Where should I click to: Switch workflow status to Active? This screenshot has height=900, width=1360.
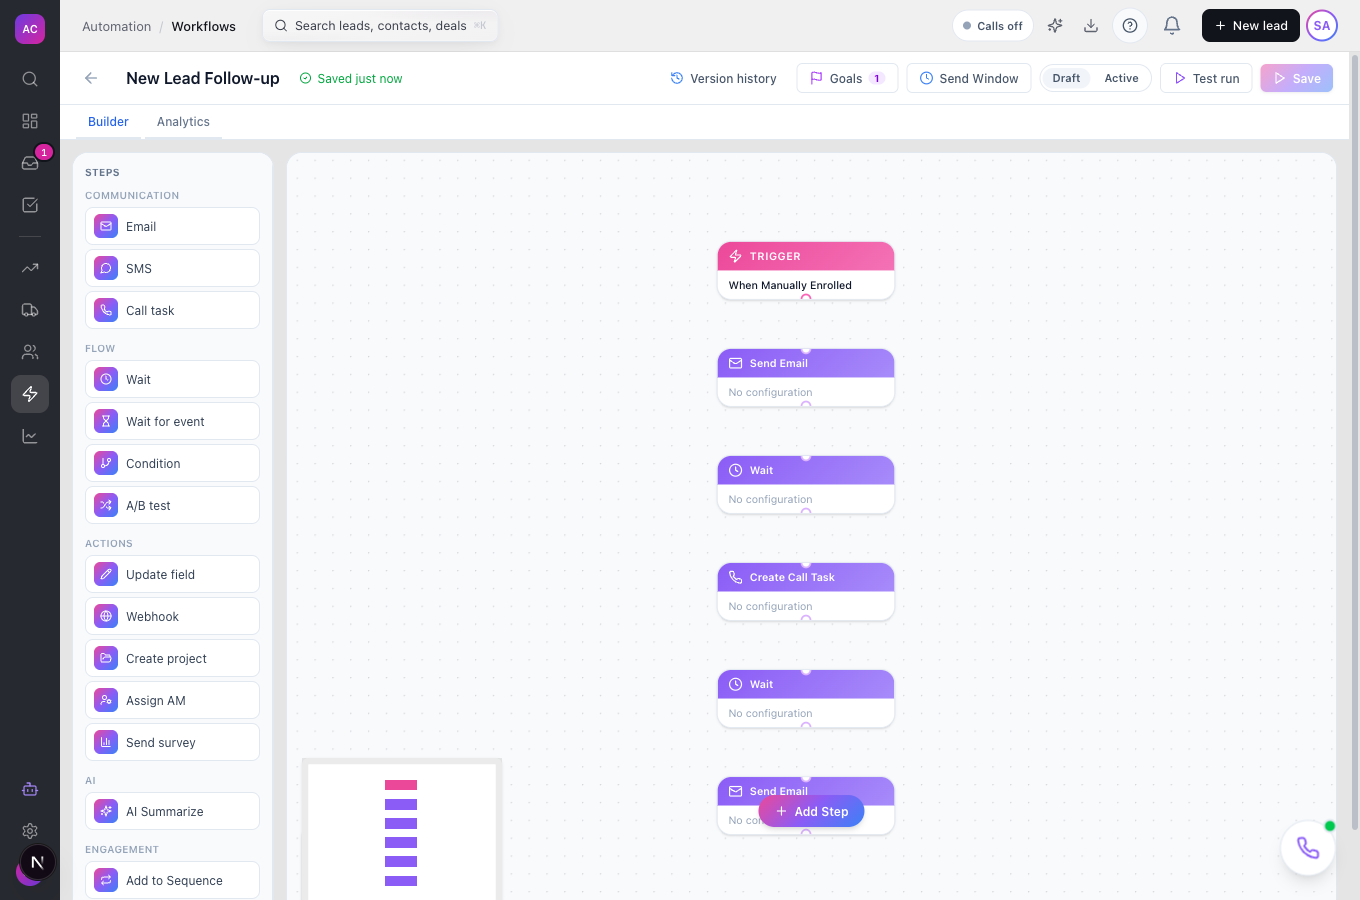1121,78
